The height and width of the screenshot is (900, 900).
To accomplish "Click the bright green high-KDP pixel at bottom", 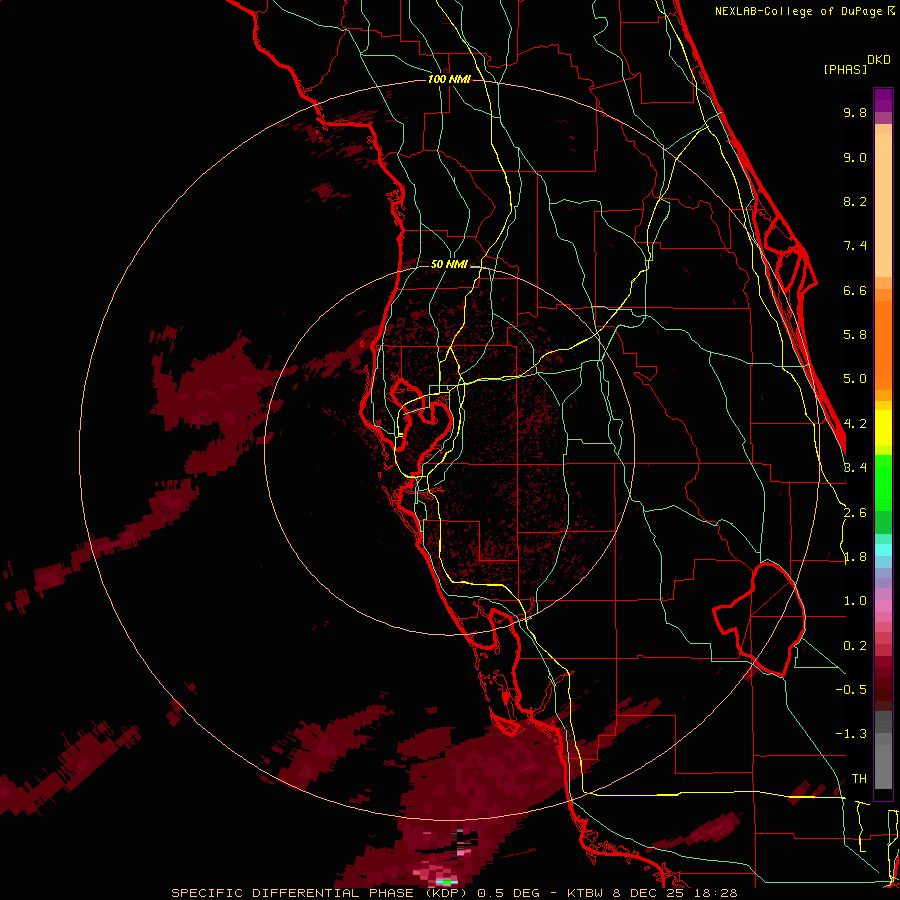I will click(447, 882).
